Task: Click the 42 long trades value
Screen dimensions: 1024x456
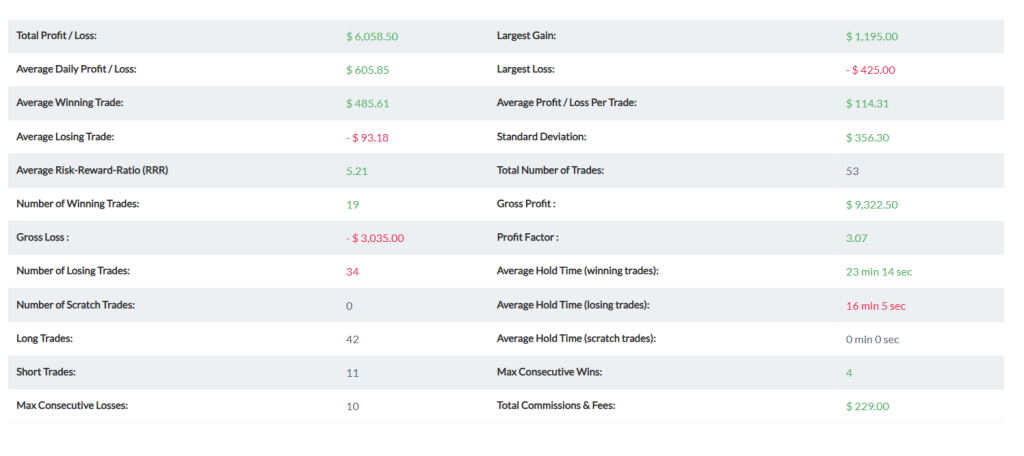Action: [x=353, y=339]
